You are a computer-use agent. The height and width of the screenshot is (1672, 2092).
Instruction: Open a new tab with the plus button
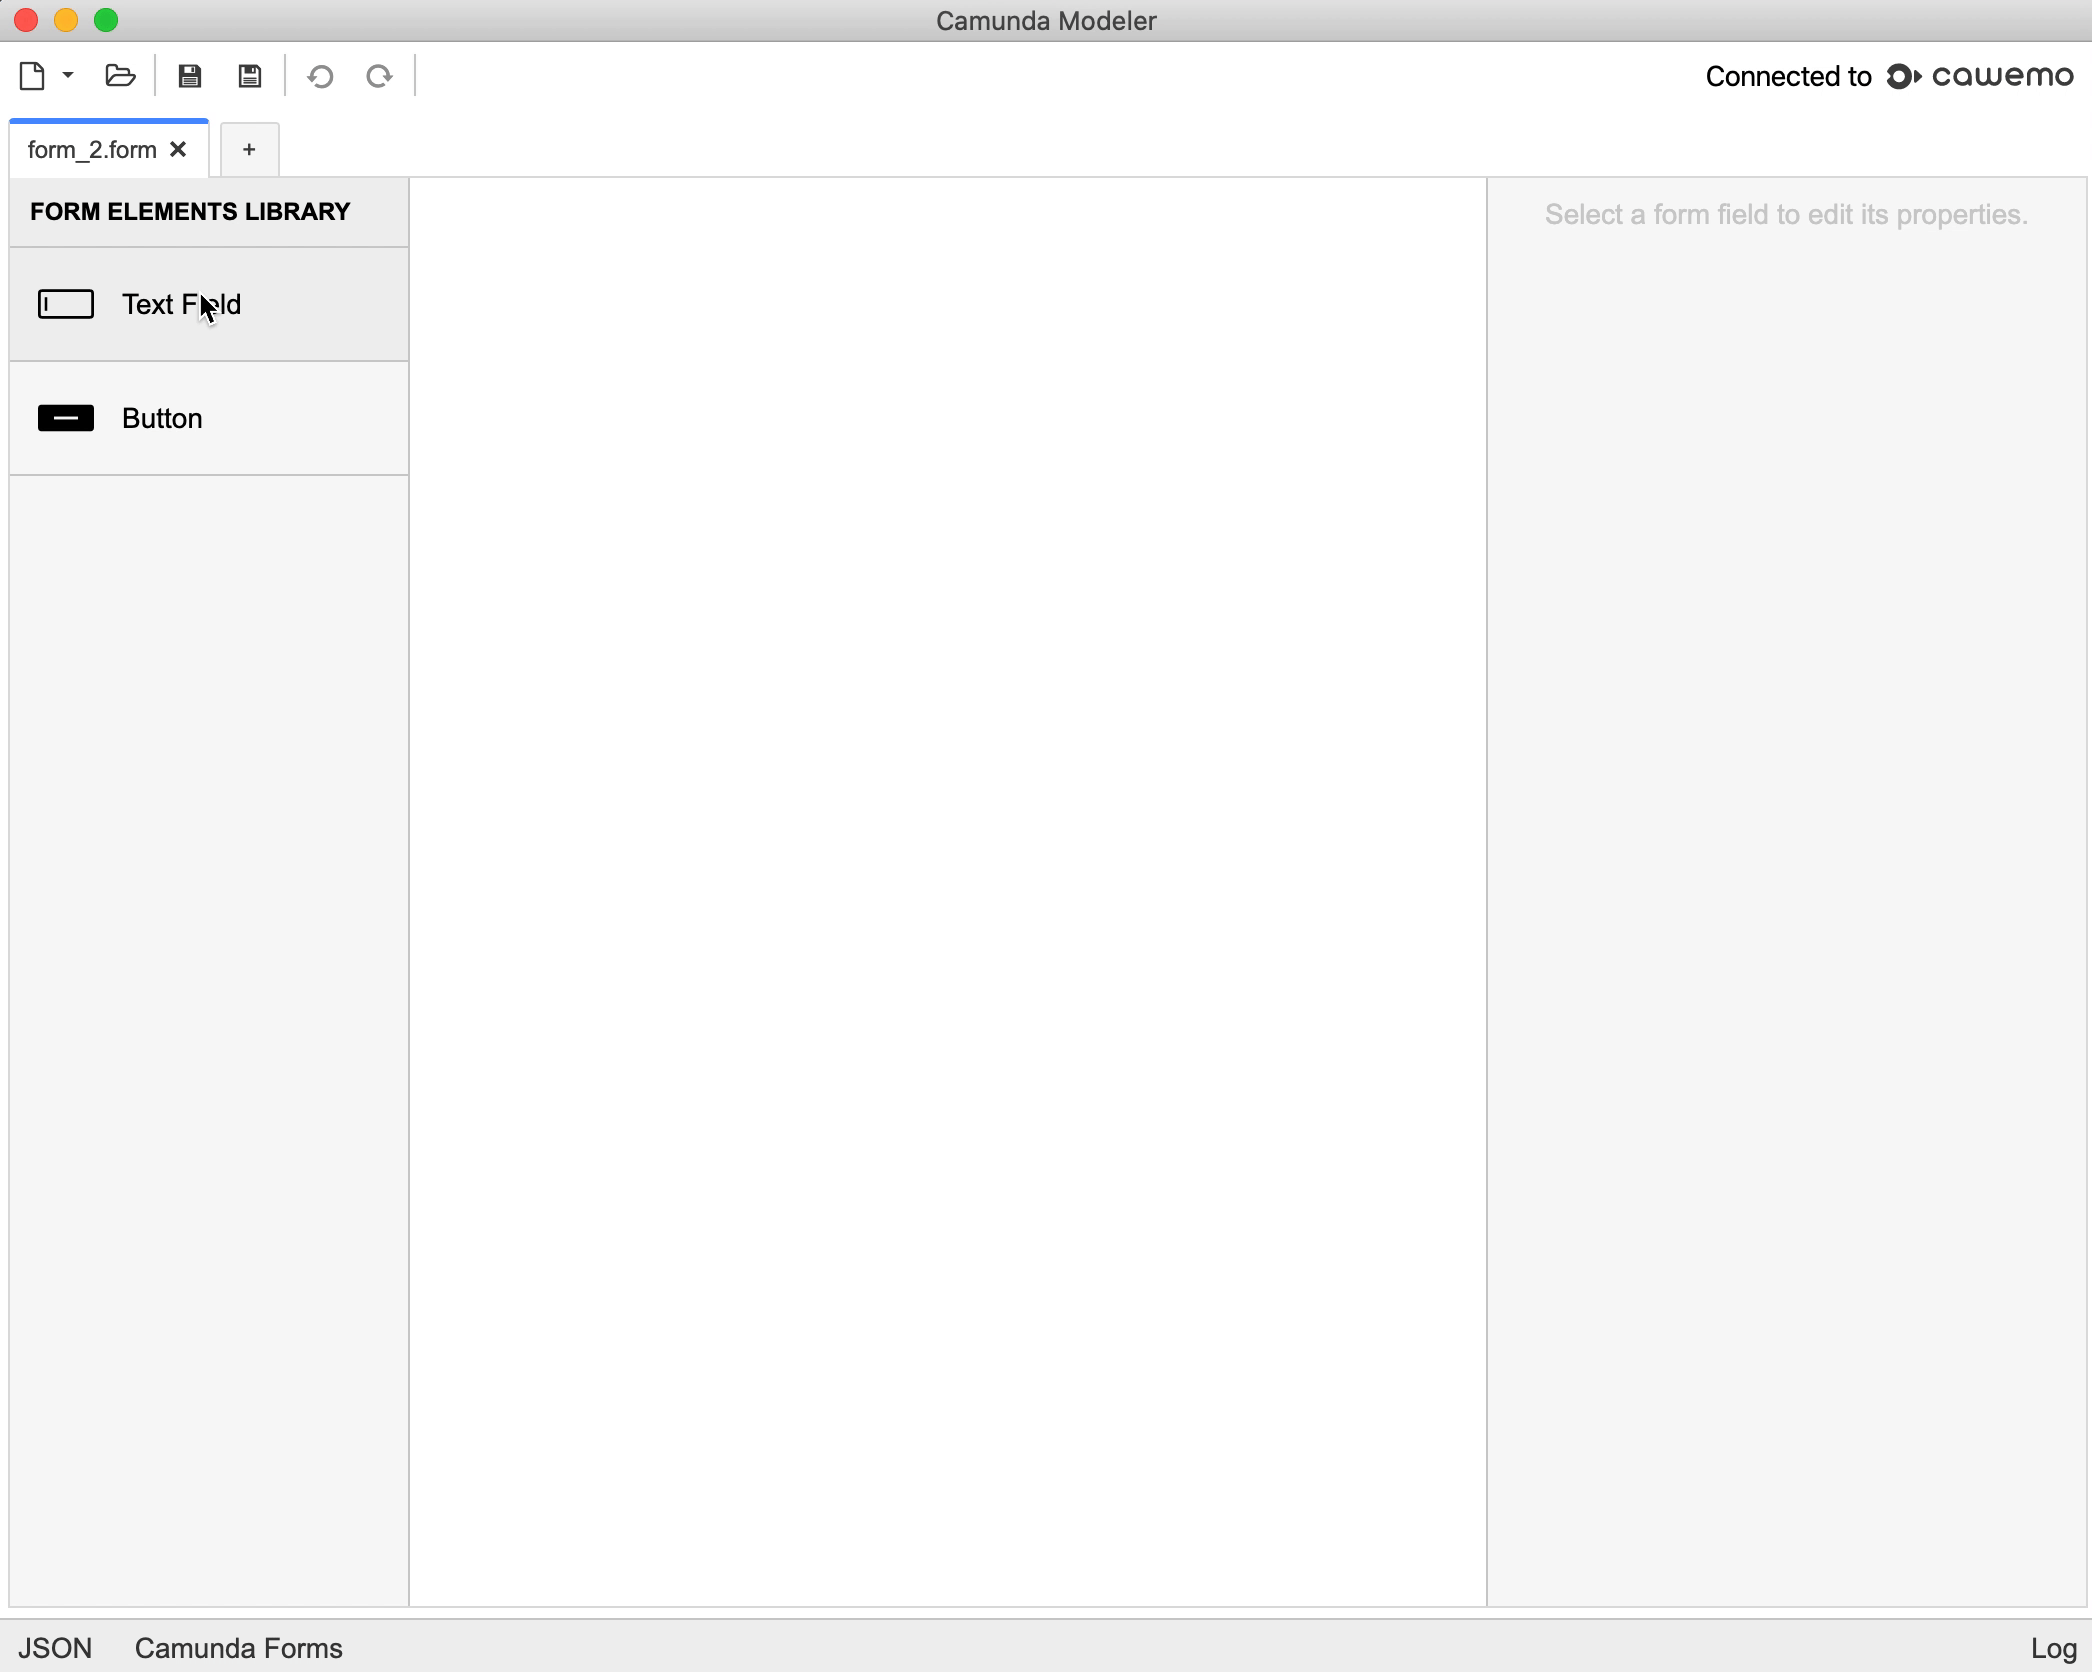click(249, 149)
